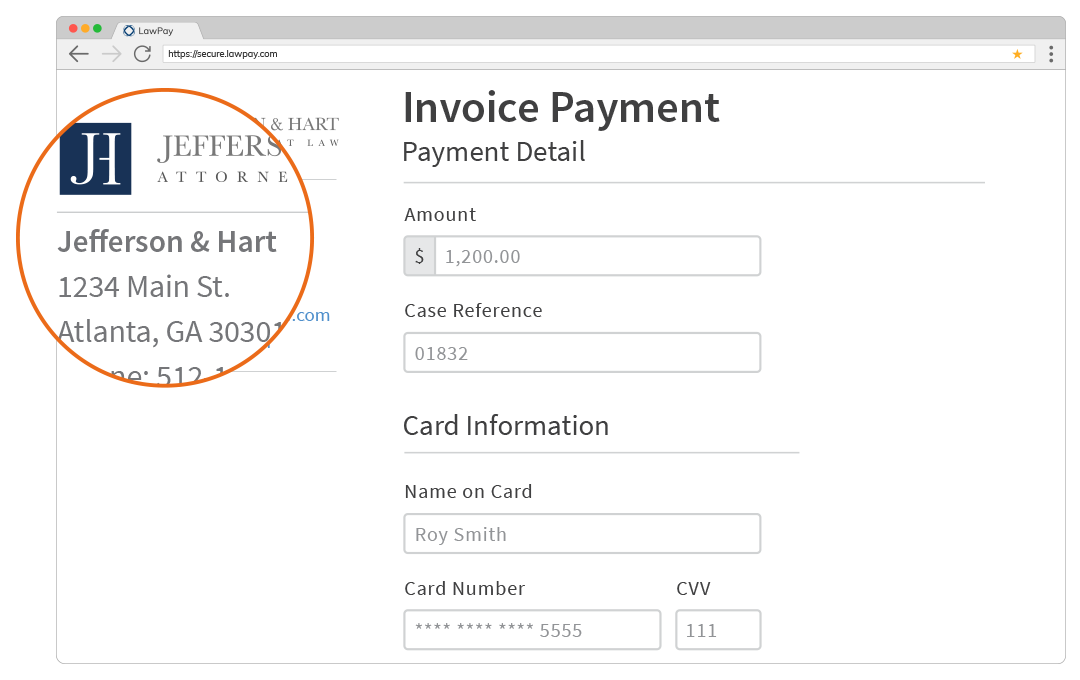Select the LawPay browser tab
Viewport: 1080px width, 680px height.
[x=156, y=30]
